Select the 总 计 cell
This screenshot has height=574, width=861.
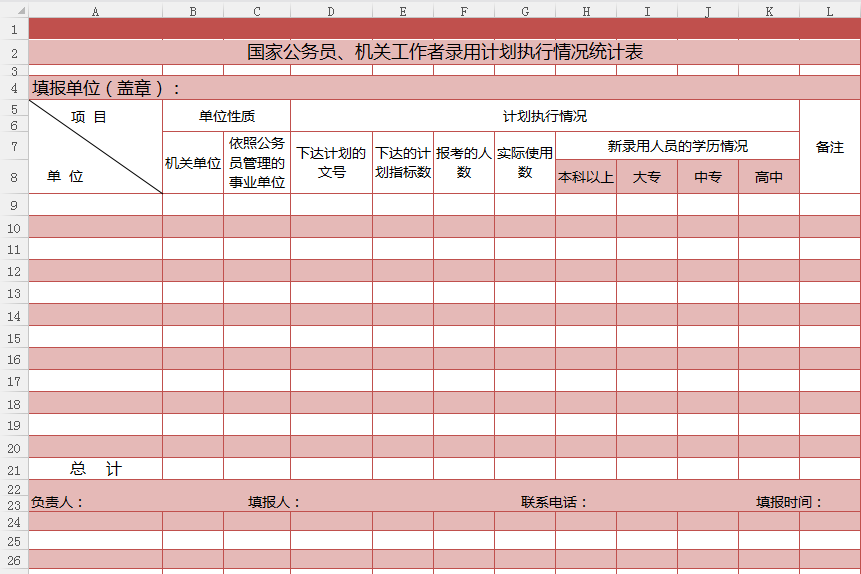[95, 469]
